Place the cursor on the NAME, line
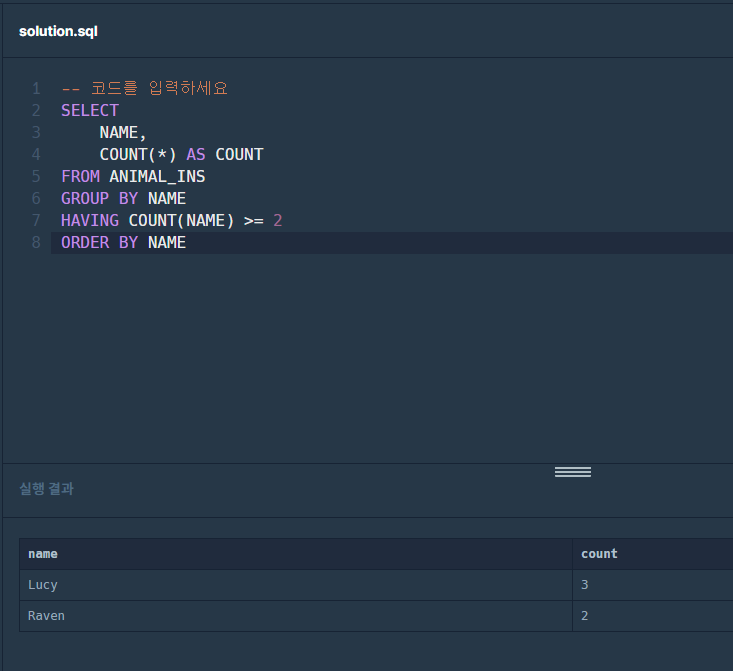The width and height of the screenshot is (733, 671). (123, 132)
